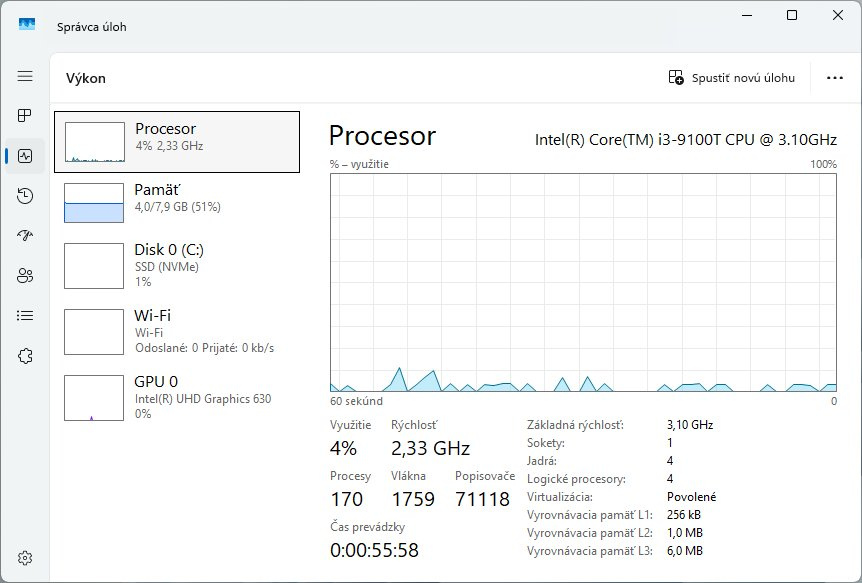The width and height of the screenshot is (862, 583).
Task: Open the hamburger navigation menu
Action: (25, 76)
